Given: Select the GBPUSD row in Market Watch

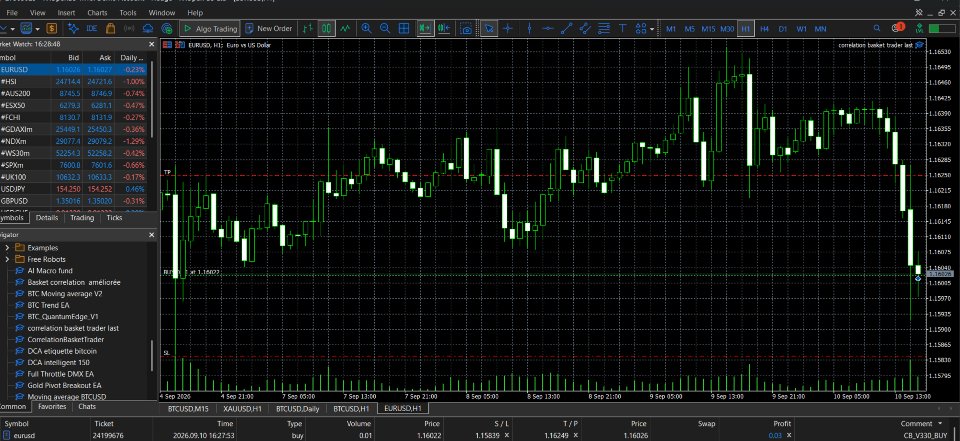Looking at the screenshot, I should tap(73, 201).
